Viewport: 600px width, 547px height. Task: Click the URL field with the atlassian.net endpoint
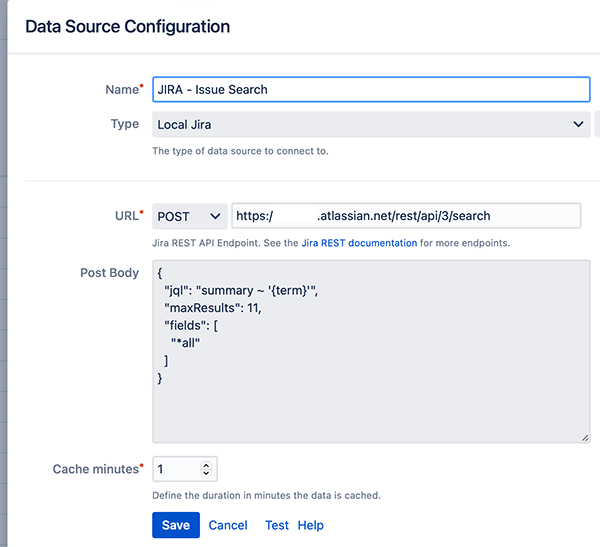coord(405,216)
